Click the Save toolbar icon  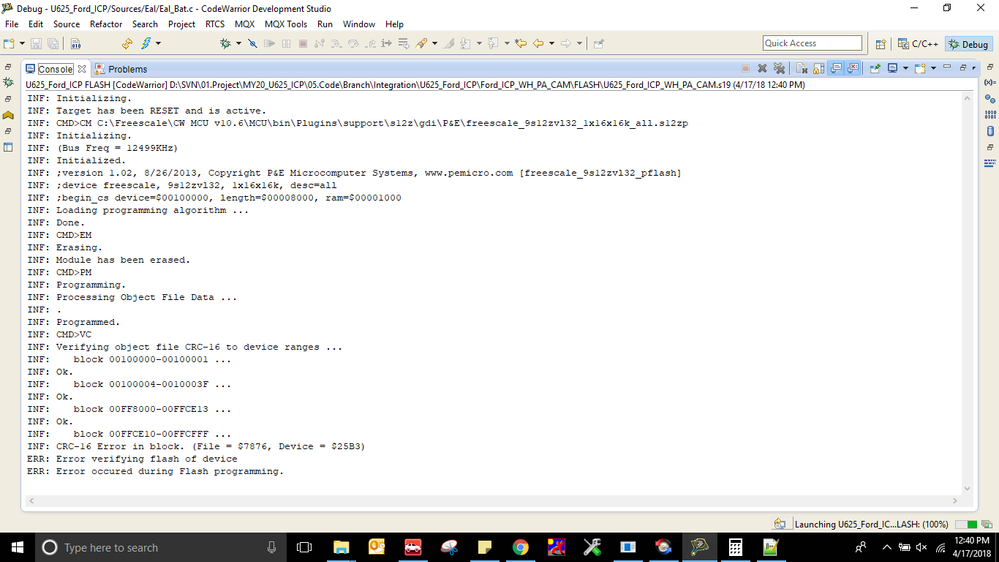tap(36, 43)
